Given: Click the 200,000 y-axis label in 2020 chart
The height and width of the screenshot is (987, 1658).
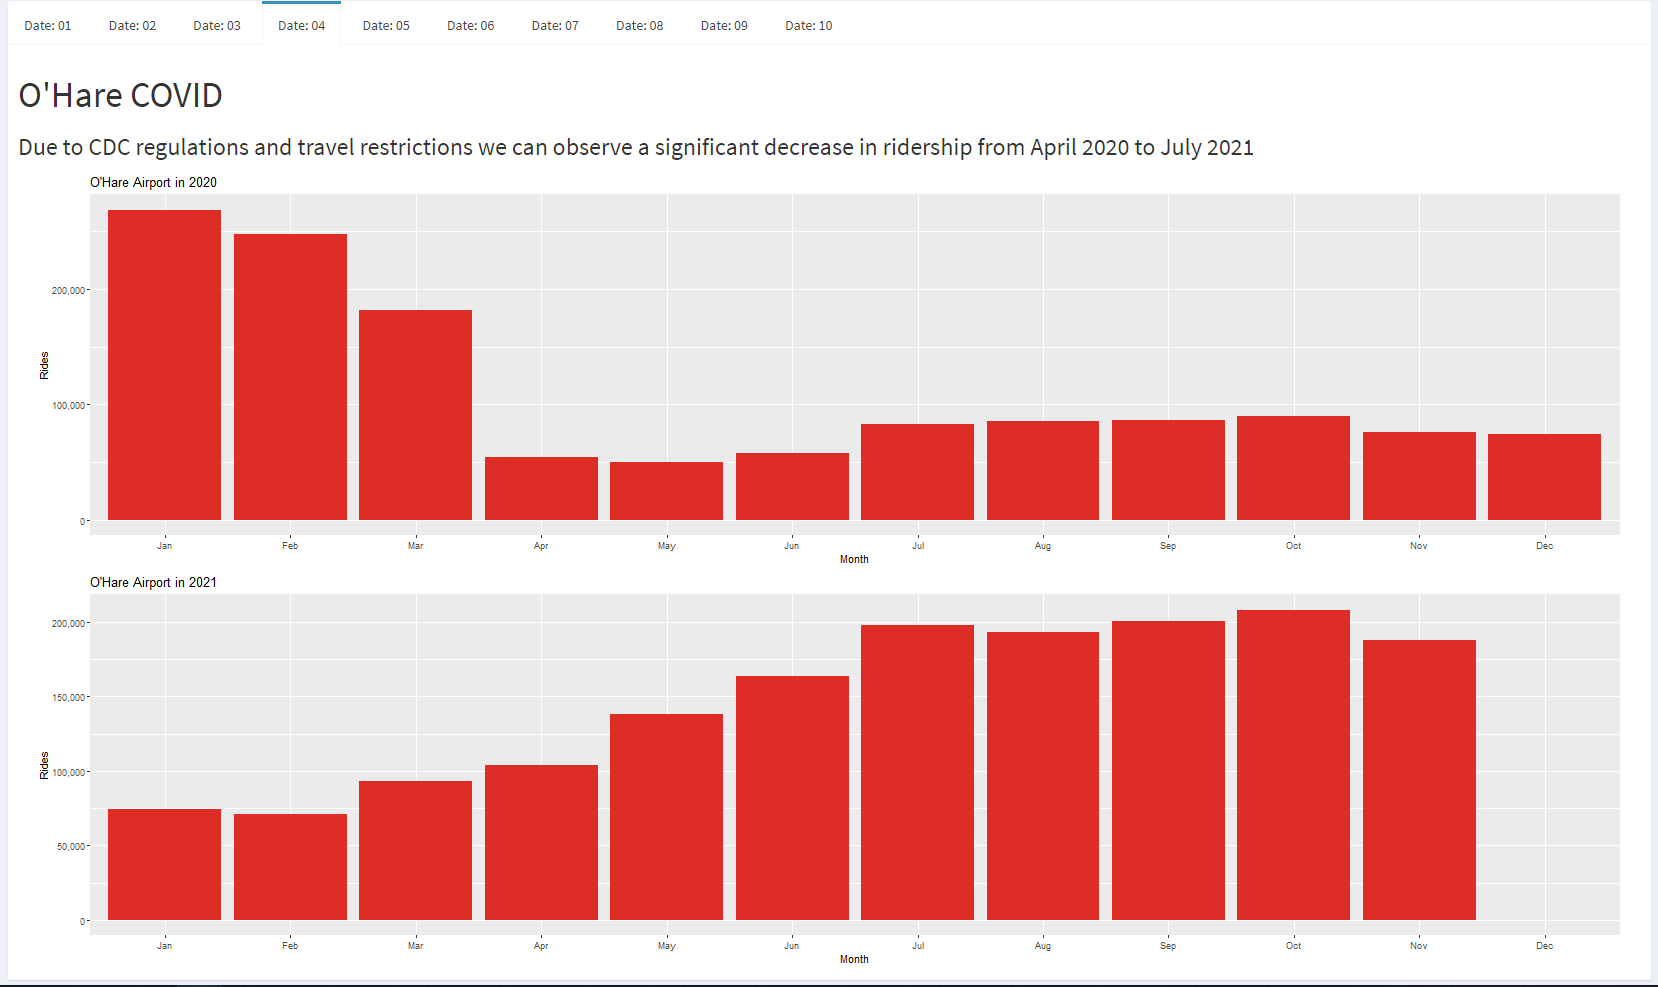Looking at the screenshot, I should click(x=68, y=290).
